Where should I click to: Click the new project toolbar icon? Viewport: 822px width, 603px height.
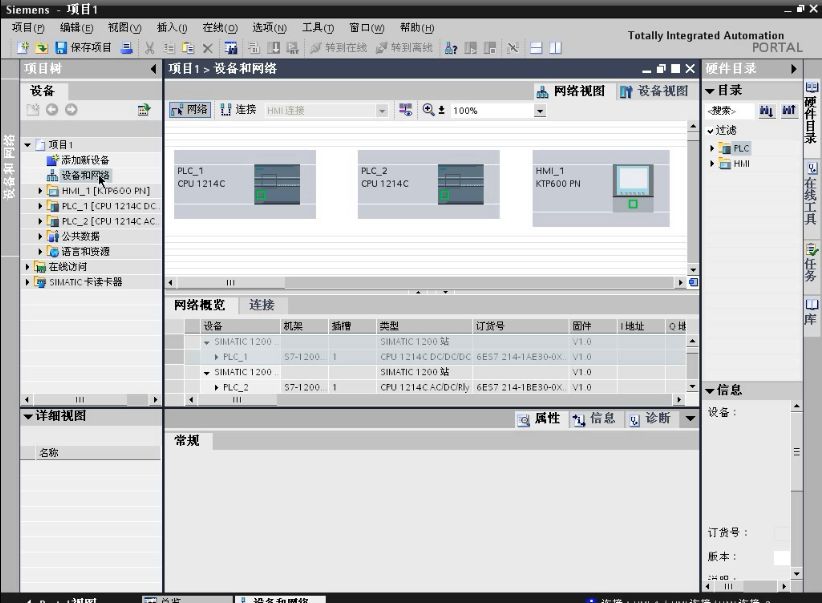(x=23, y=48)
